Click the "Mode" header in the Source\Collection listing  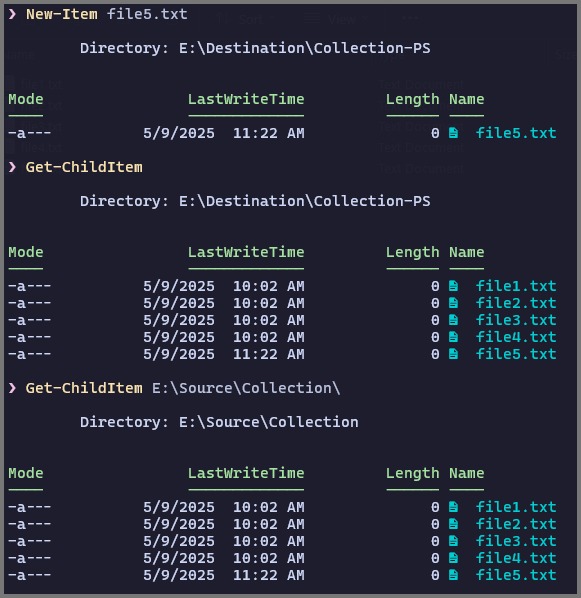(x=26, y=473)
